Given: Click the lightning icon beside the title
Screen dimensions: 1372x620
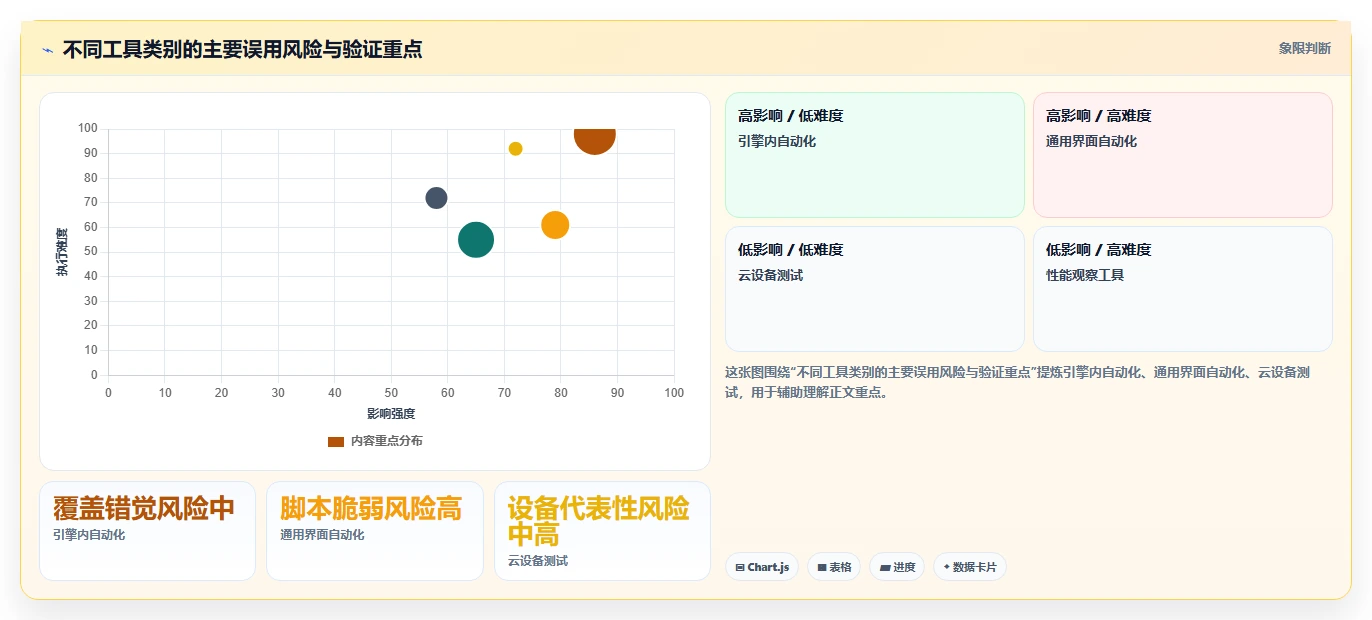Looking at the screenshot, I should click(47, 50).
